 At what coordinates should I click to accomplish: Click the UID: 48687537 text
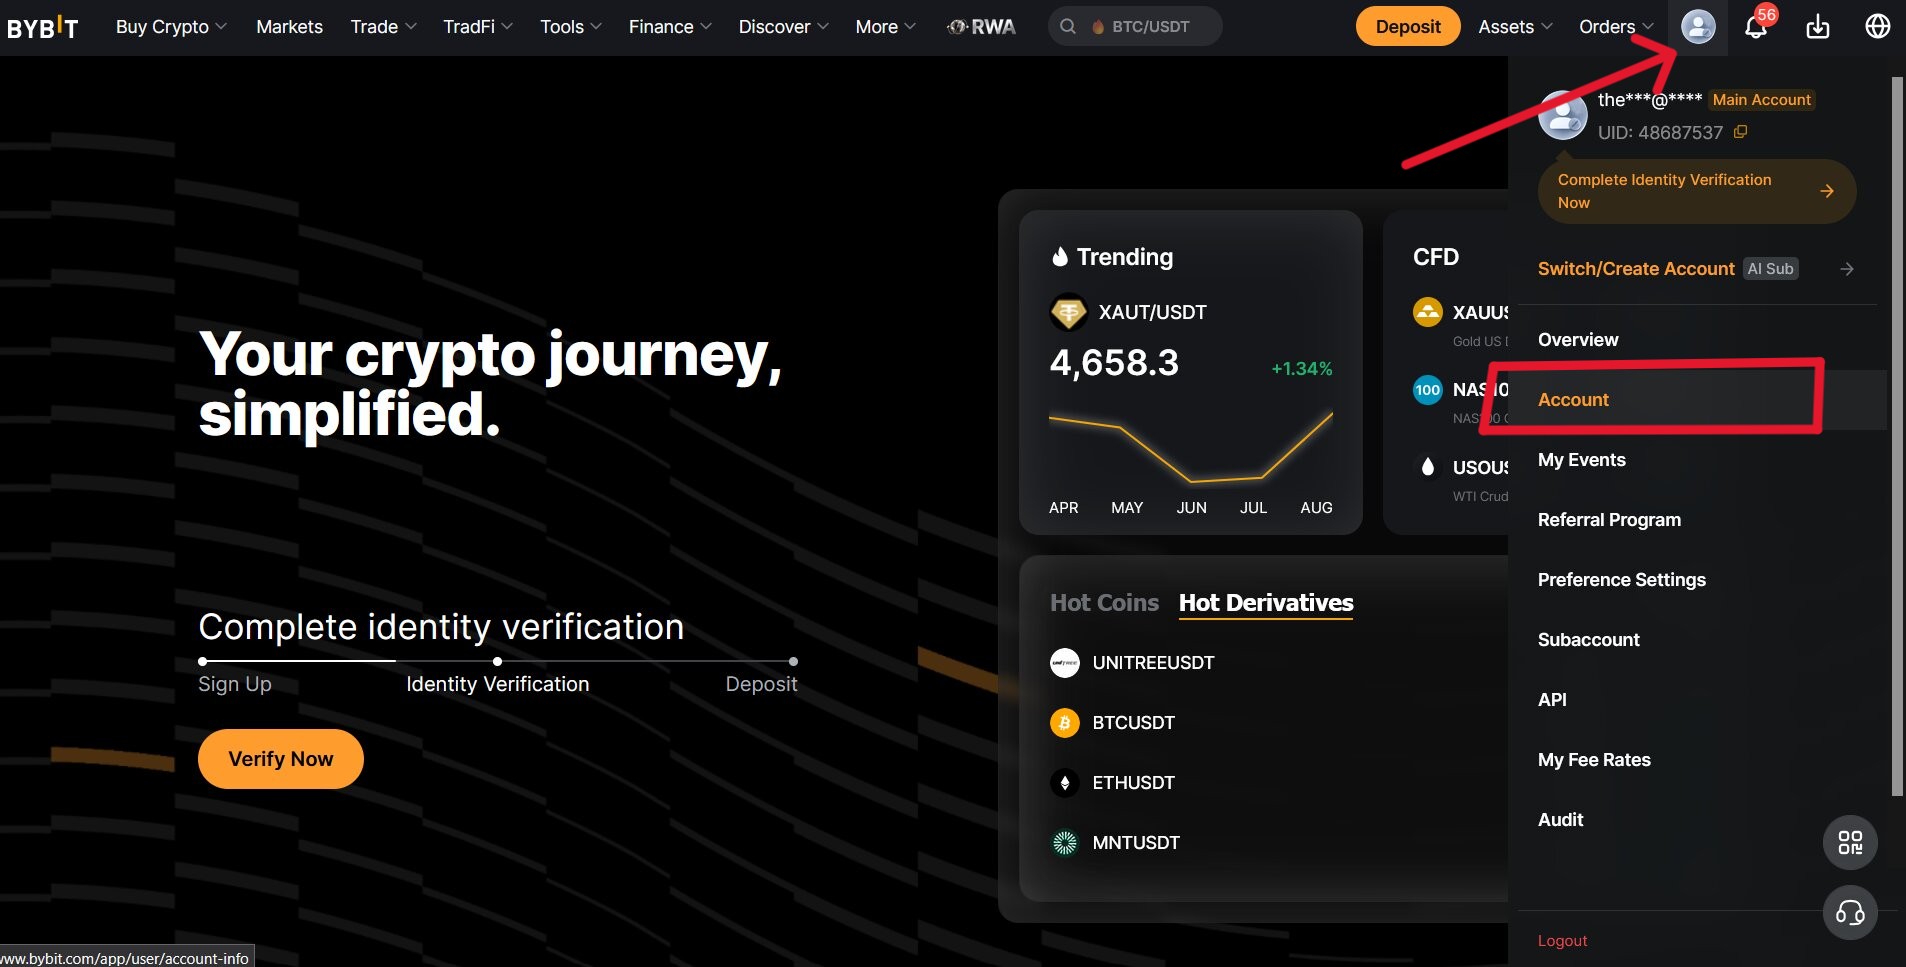pyautogui.click(x=1660, y=132)
